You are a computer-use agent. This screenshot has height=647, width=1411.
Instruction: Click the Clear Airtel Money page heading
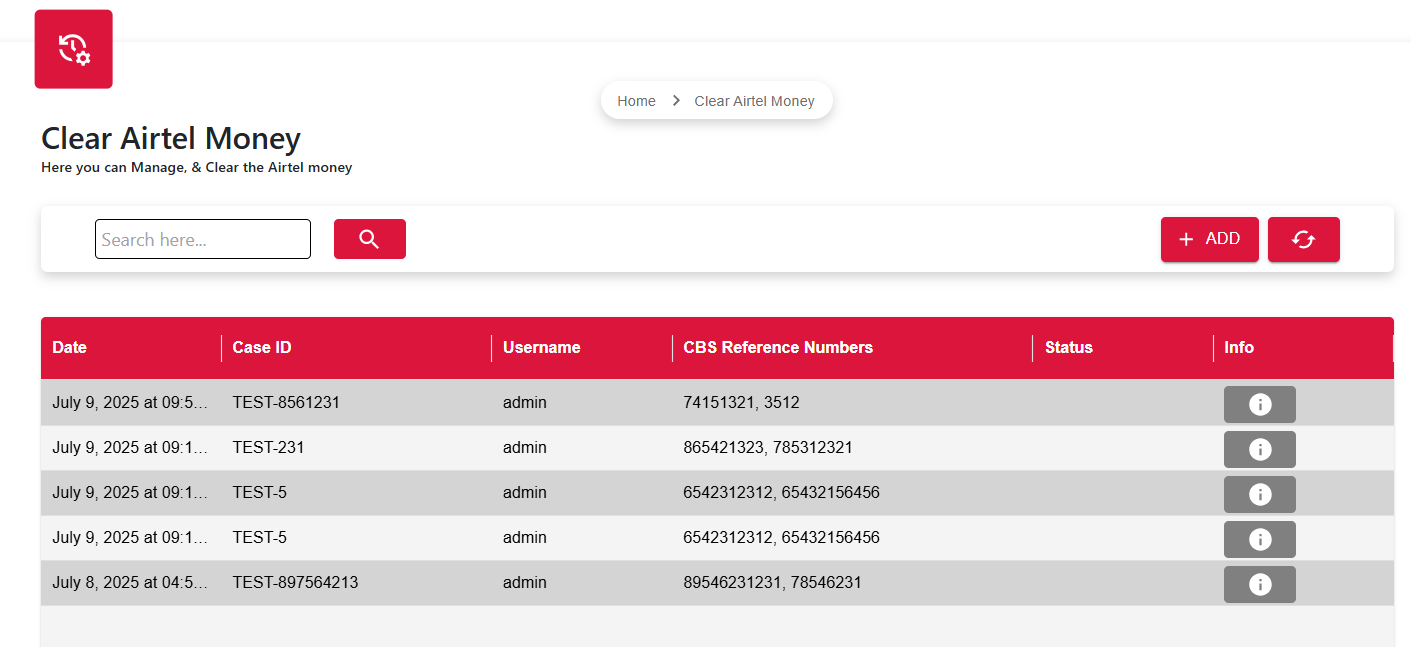click(171, 138)
